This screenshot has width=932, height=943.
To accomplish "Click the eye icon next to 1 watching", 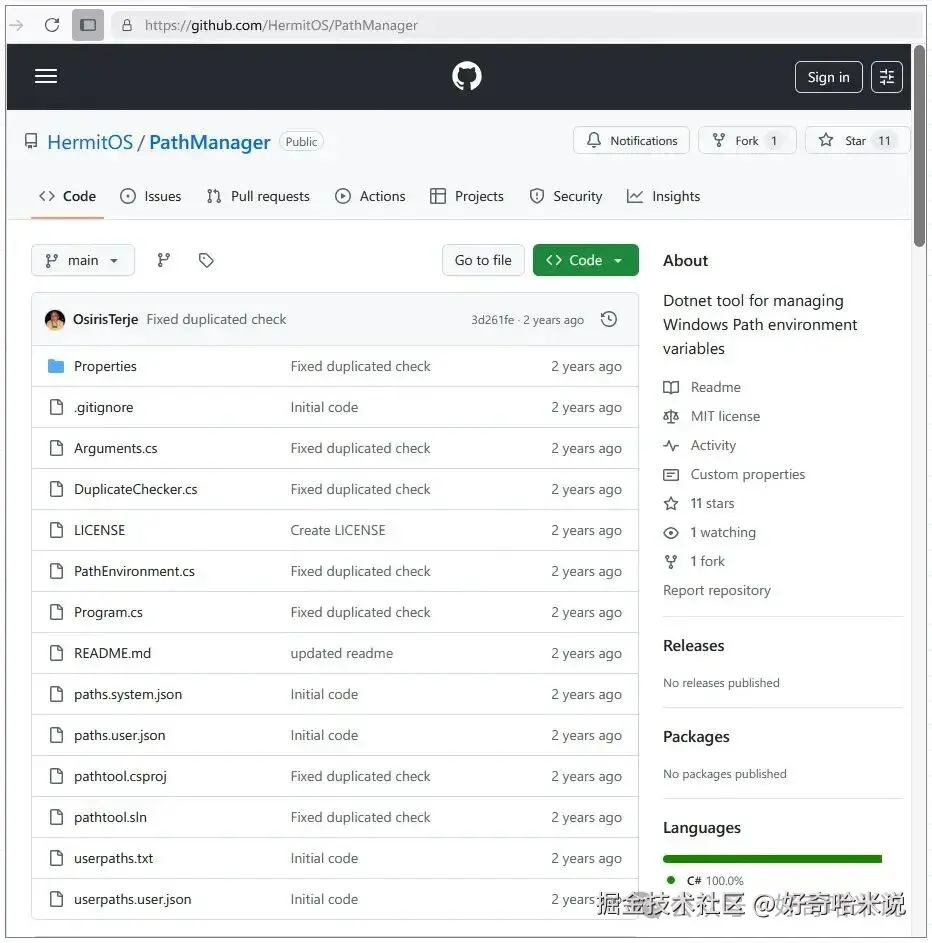I will click(x=671, y=533).
